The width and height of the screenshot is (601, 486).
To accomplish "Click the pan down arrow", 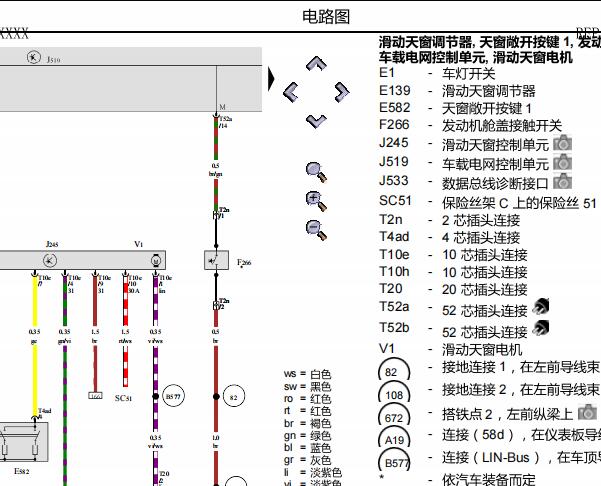I will (x=316, y=121).
